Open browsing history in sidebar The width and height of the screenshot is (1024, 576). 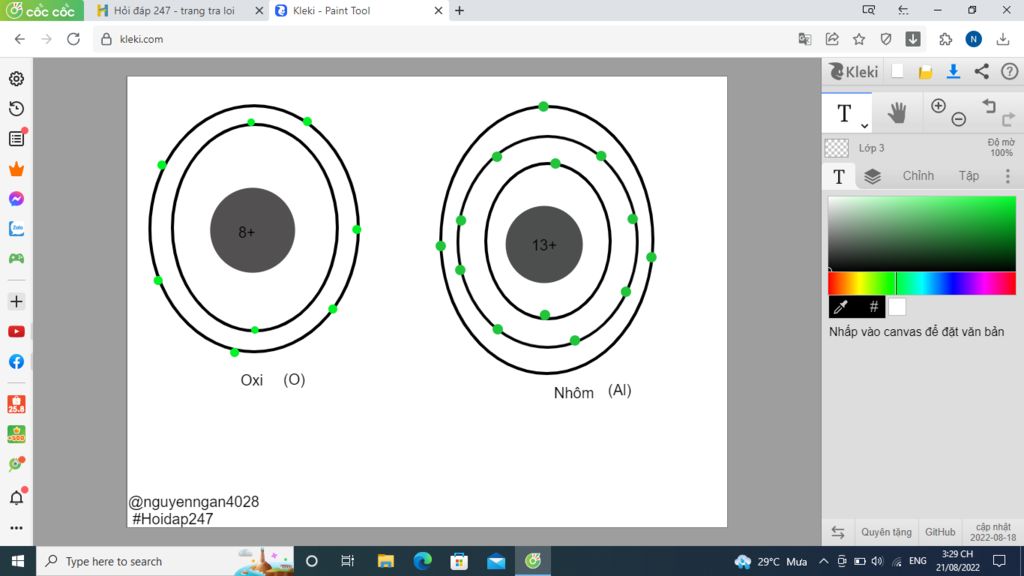click(x=16, y=108)
